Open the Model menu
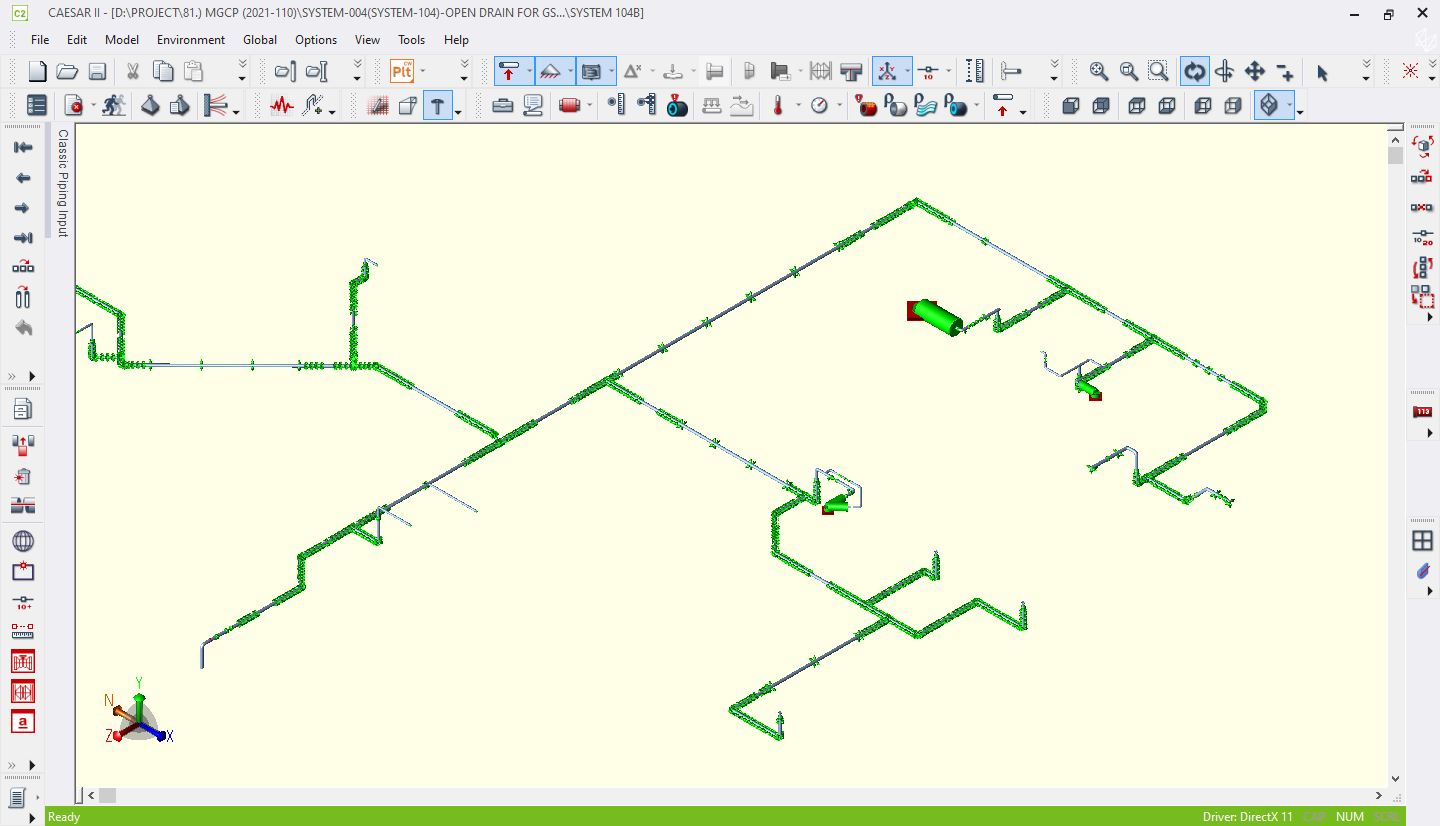Screen dimensions: 1440x826 122,40
